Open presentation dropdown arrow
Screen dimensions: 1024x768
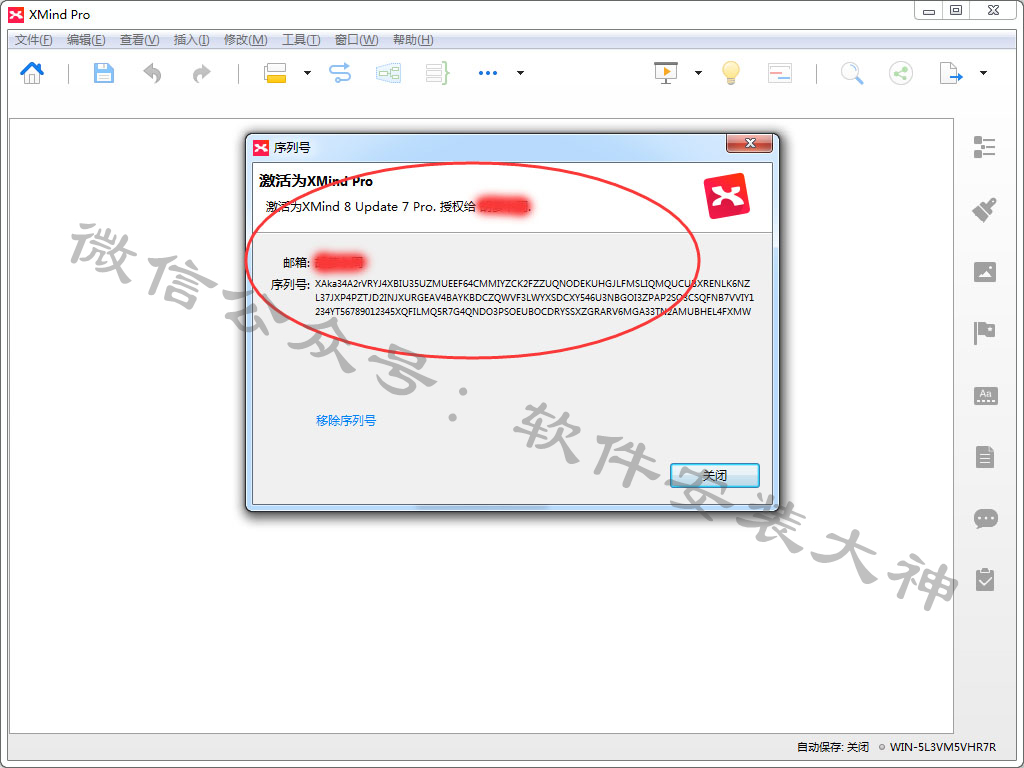698,73
